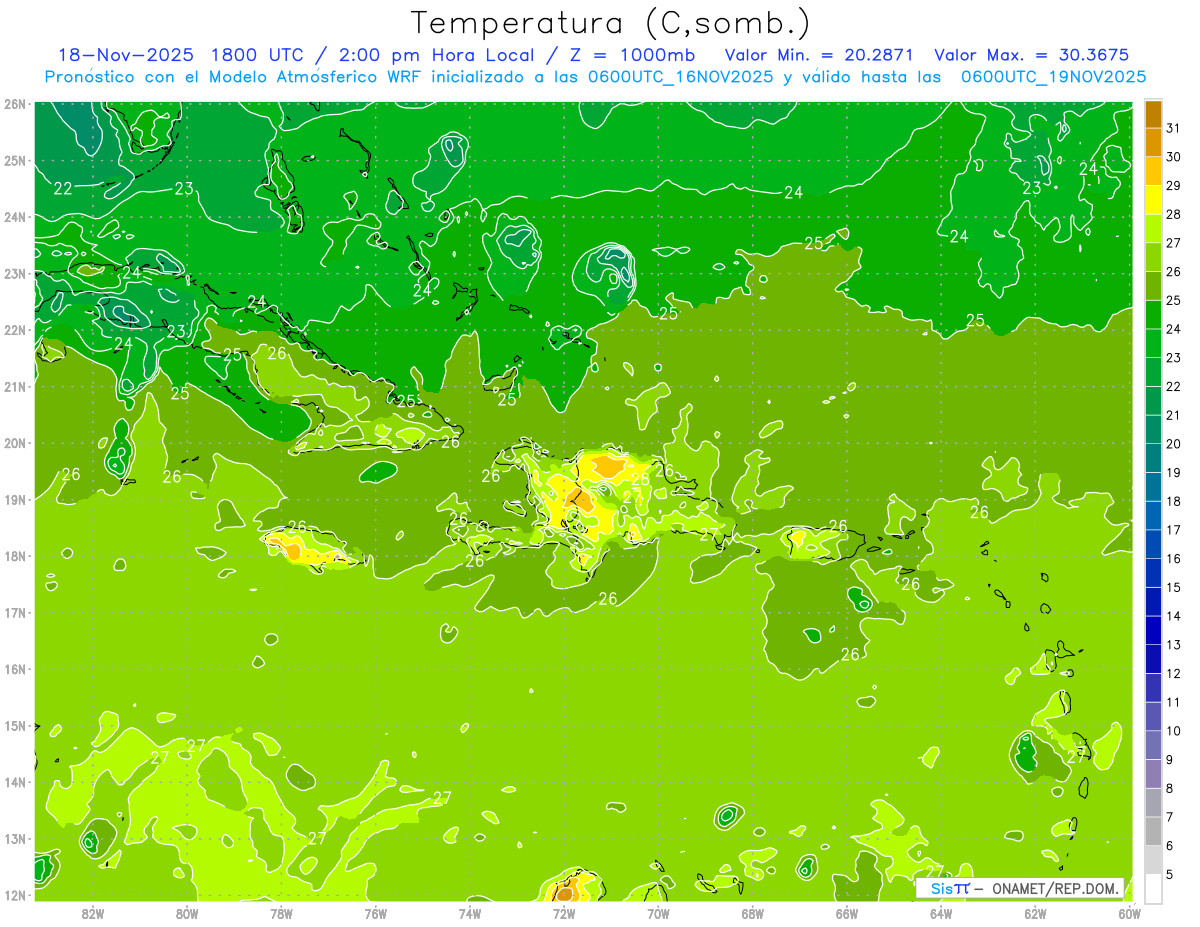Viewport: 1200px width, 927px height.
Task: Click the "78W" longitude axis label
Action: 281,913
